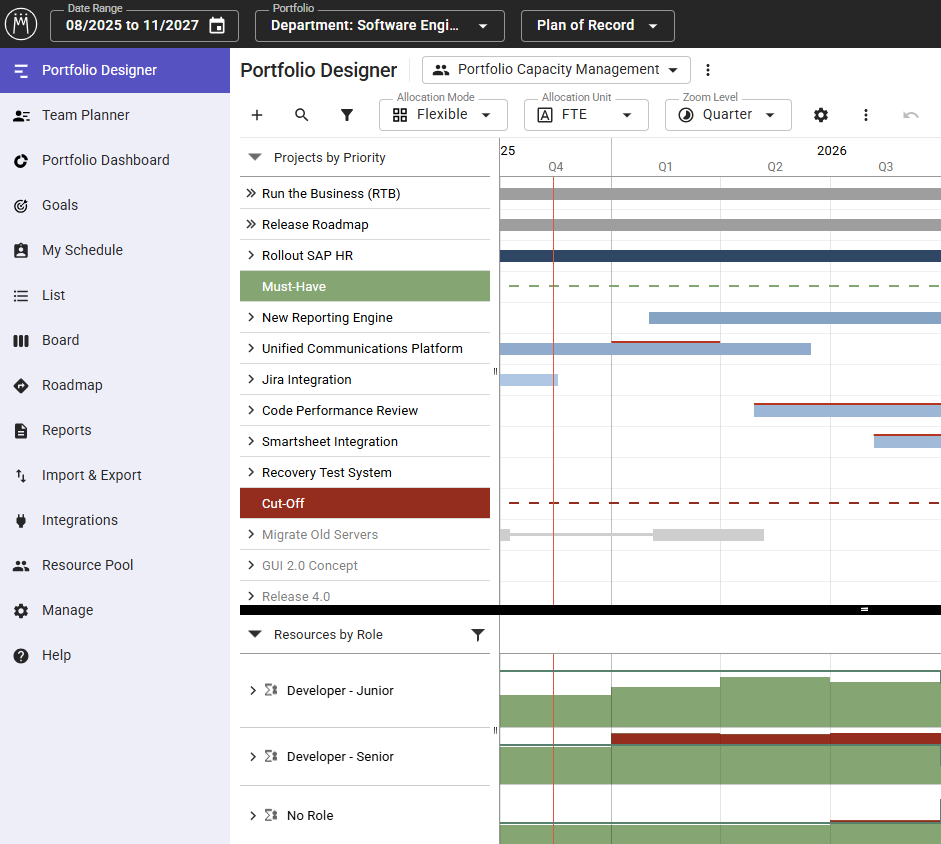Collapse the Projects by Priority group
Screen dimensions: 941x844
point(255,157)
